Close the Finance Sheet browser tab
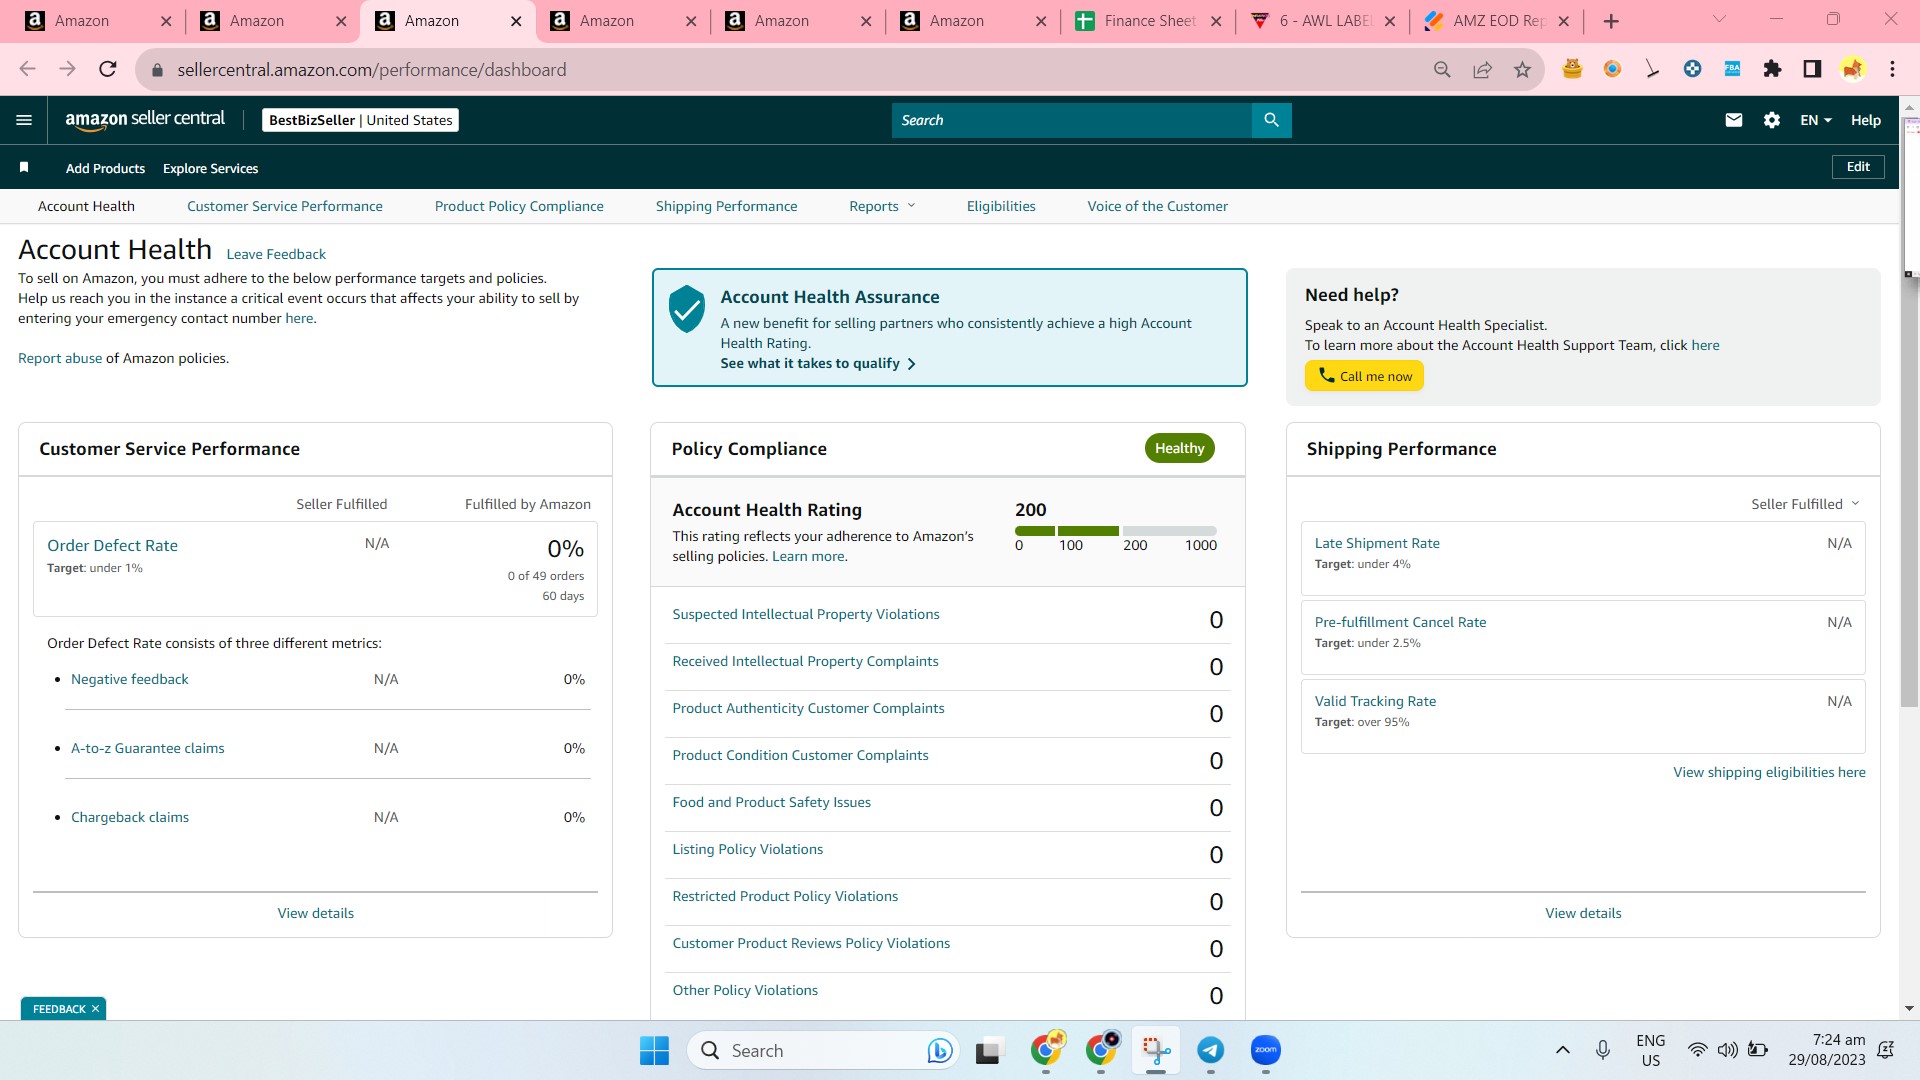 click(x=1216, y=21)
